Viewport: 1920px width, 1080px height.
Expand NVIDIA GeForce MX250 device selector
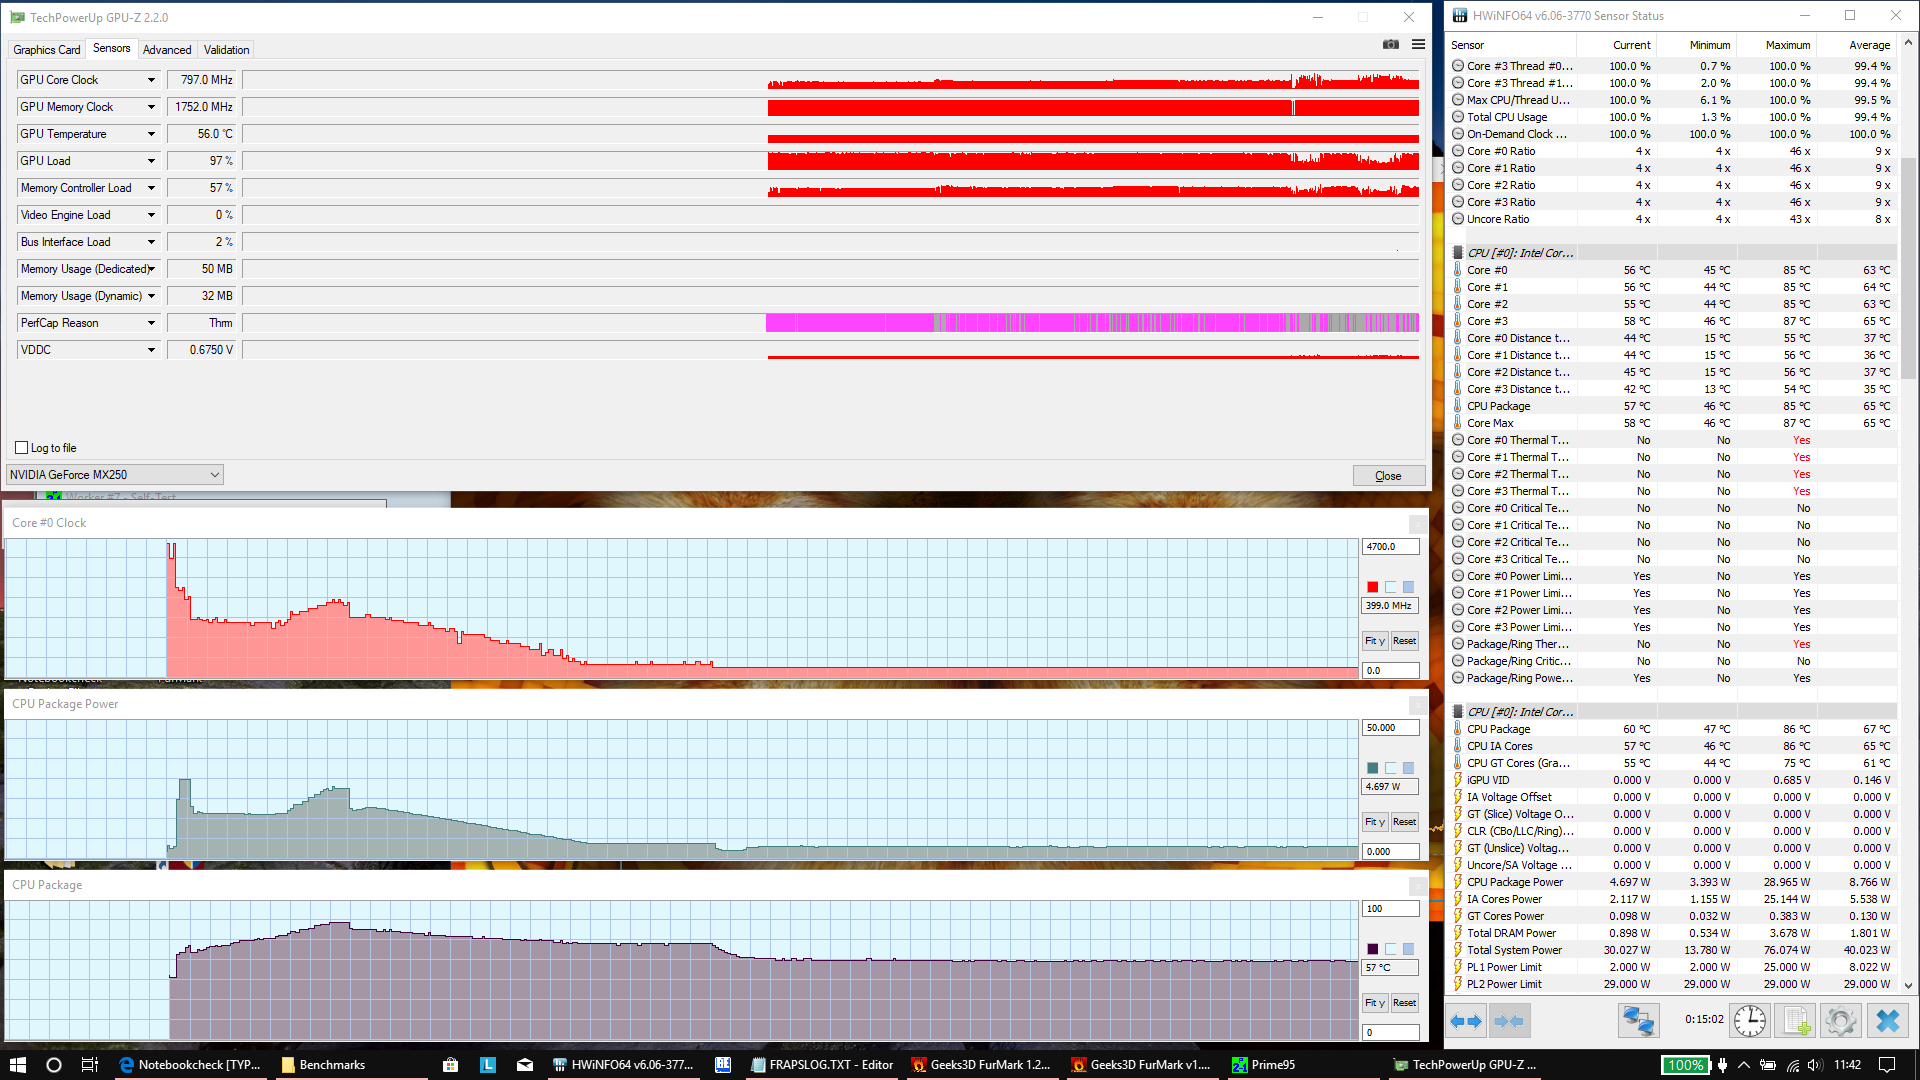(x=214, y=475)
